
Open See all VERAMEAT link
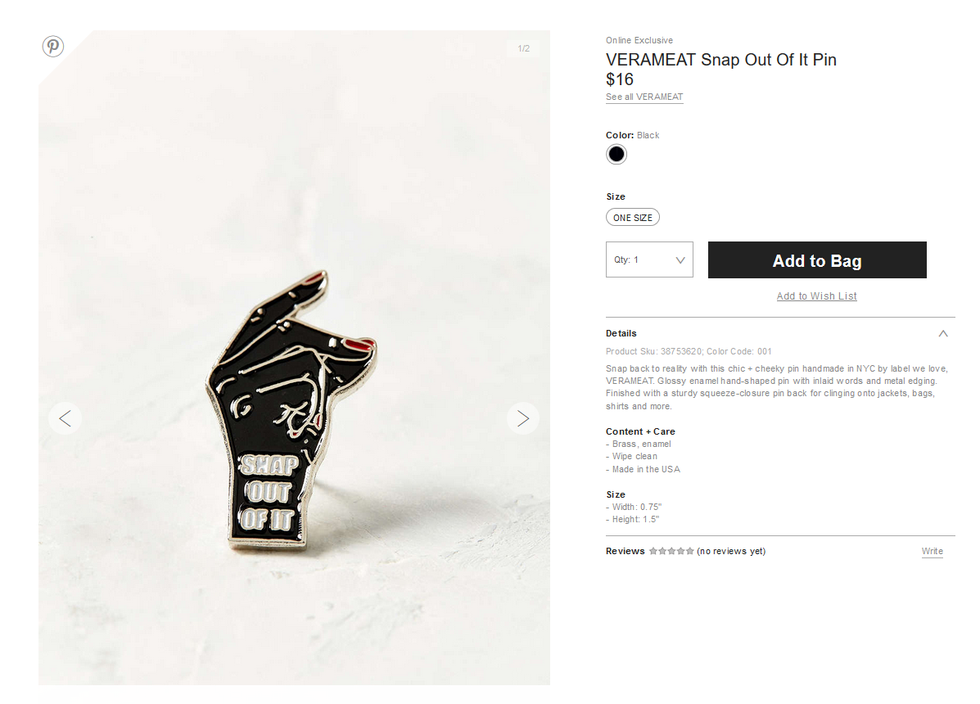click(644, 97)
